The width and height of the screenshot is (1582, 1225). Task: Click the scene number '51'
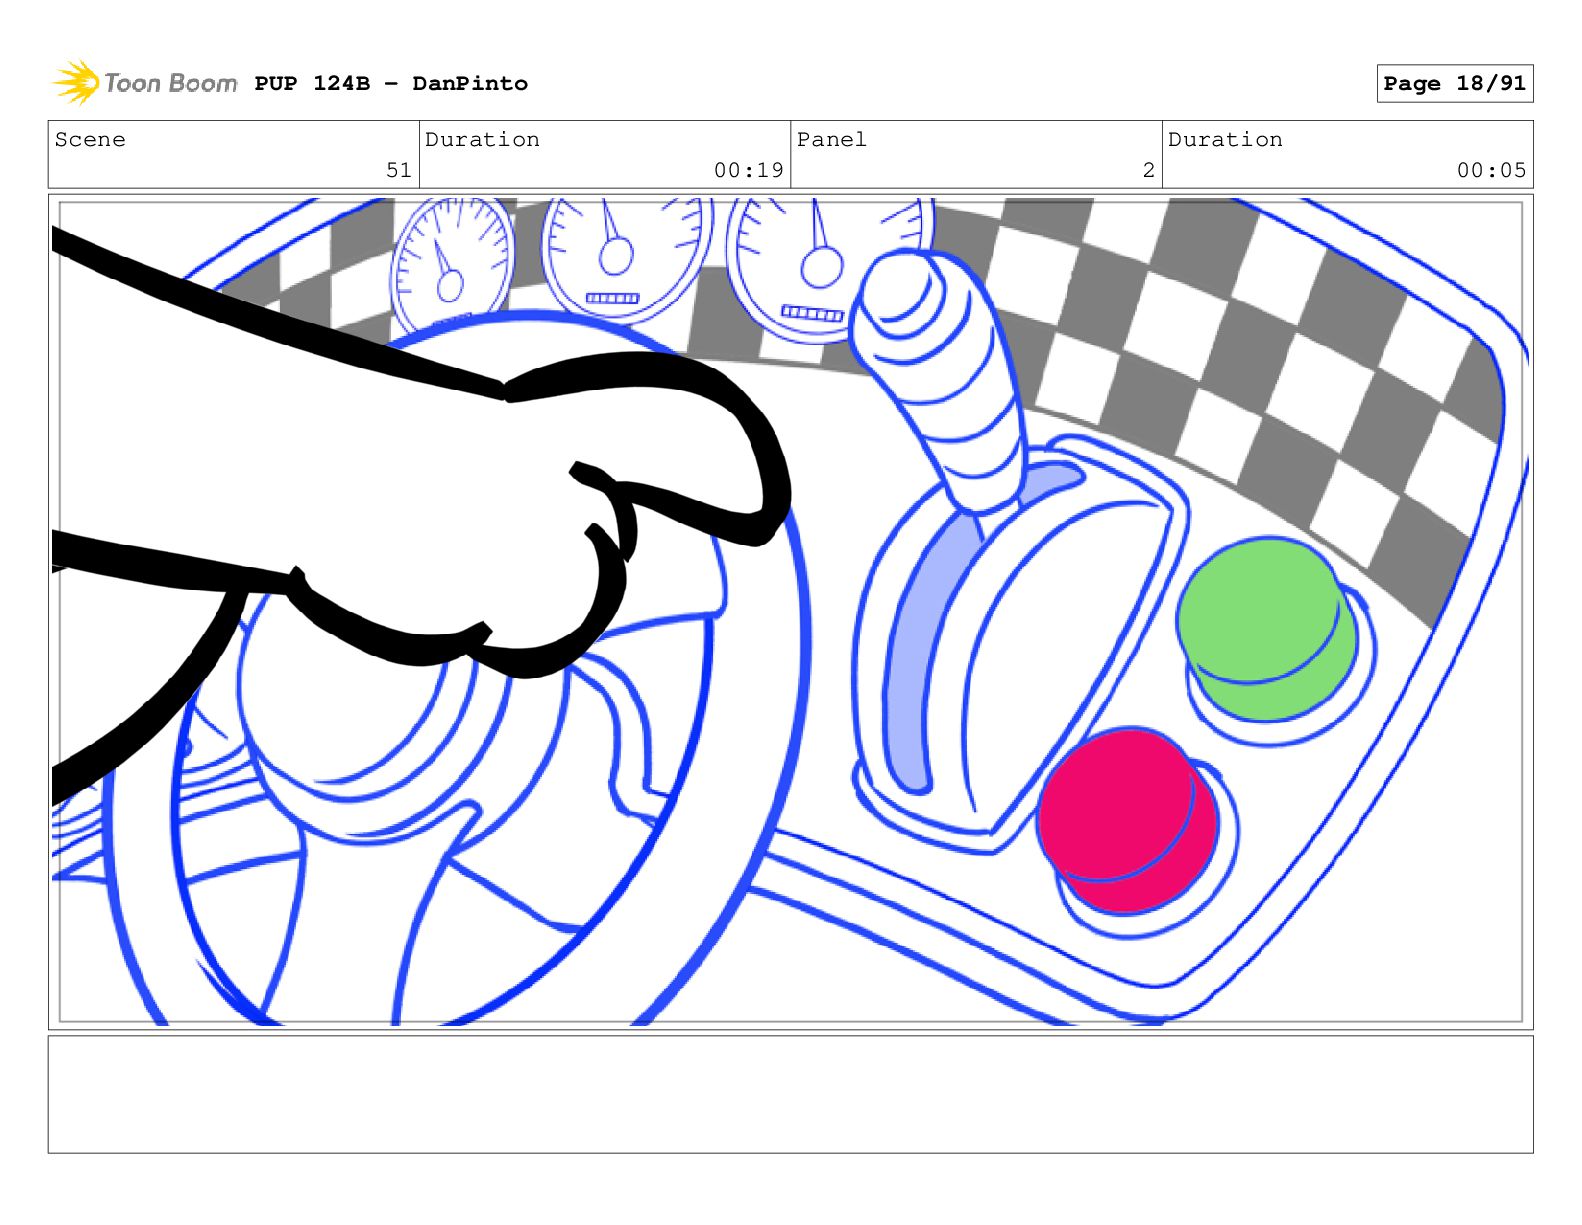399,170
